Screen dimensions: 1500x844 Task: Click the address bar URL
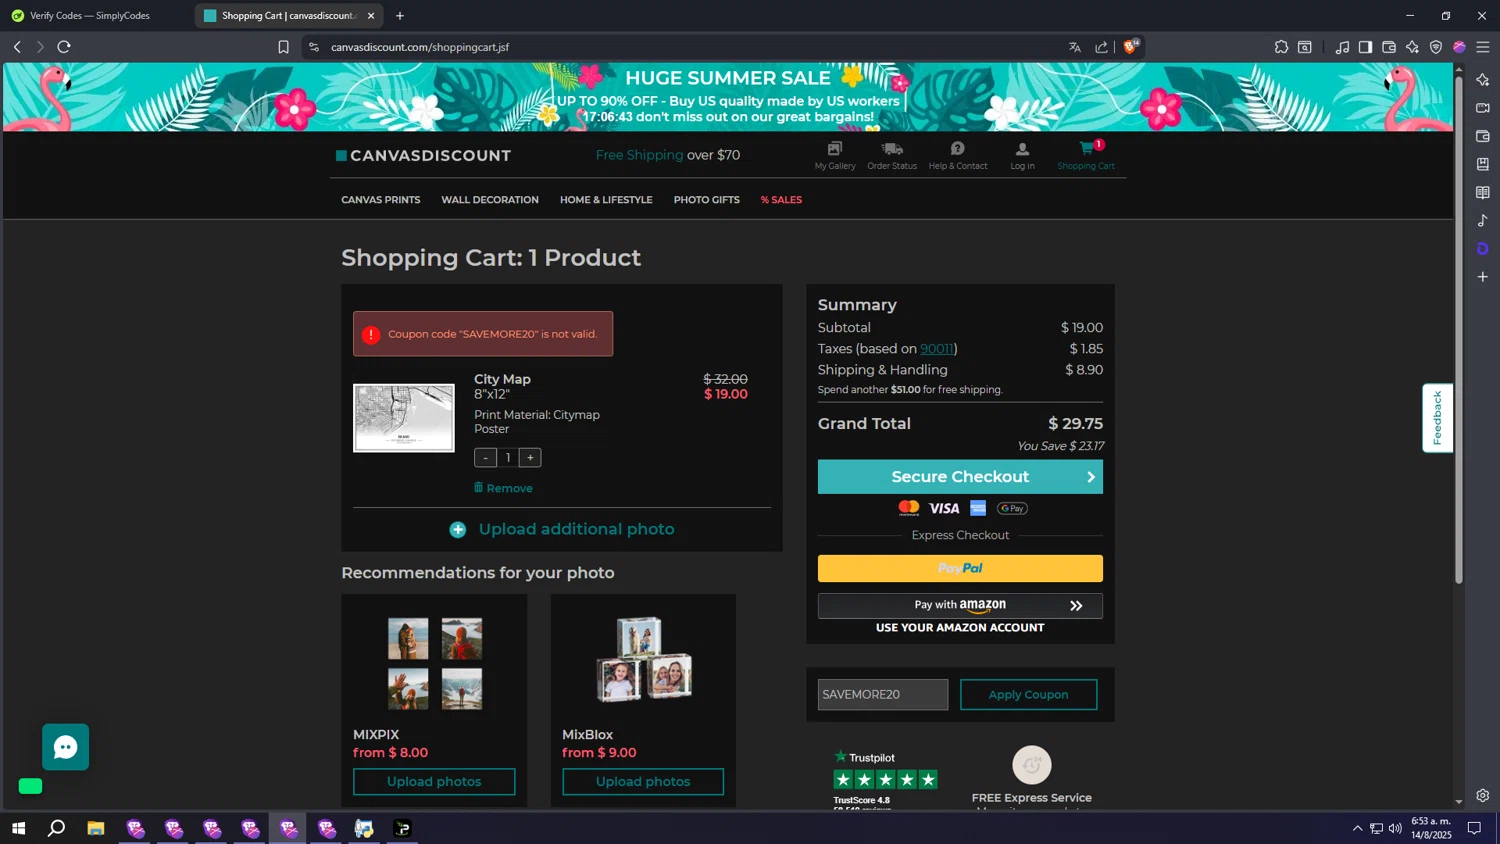pos(420,47)
